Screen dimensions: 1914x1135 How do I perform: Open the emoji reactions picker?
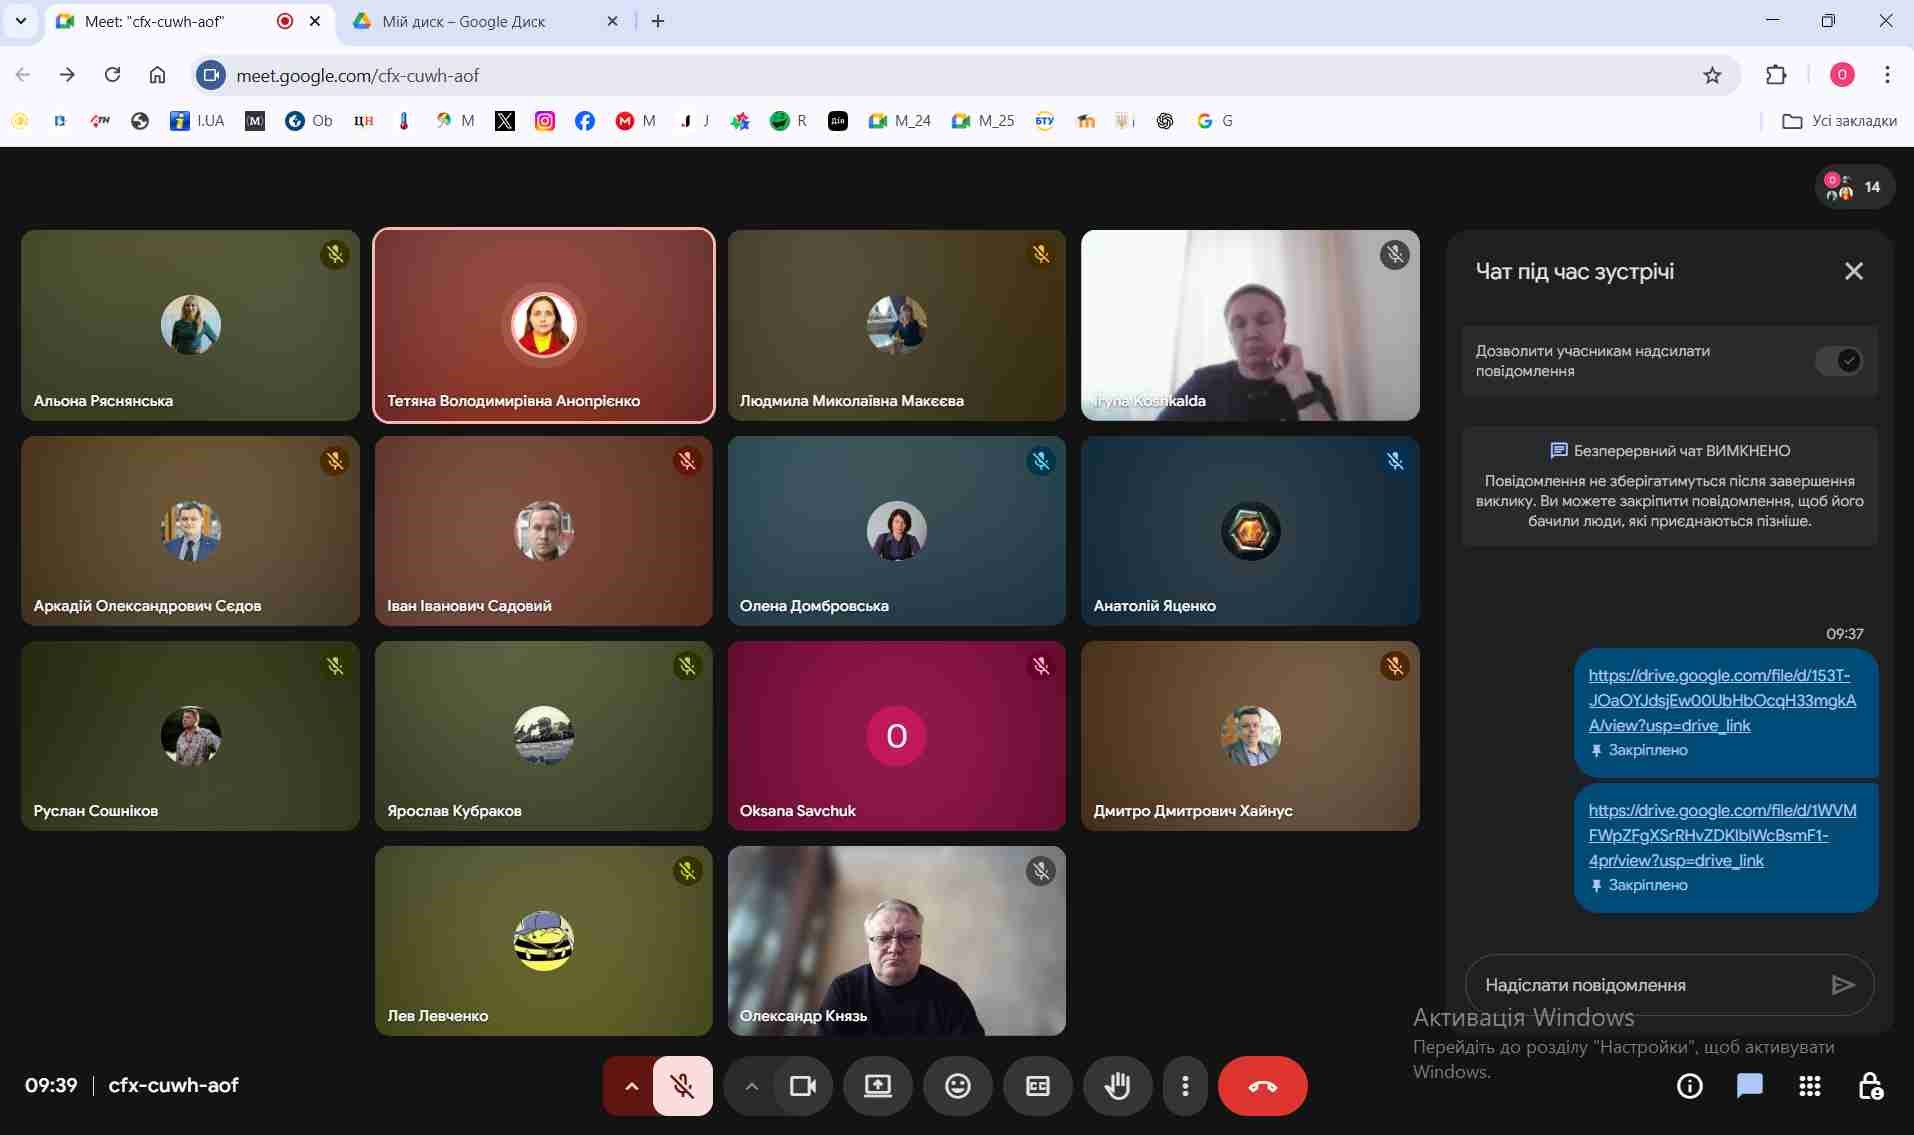[x=957, y=1086]
